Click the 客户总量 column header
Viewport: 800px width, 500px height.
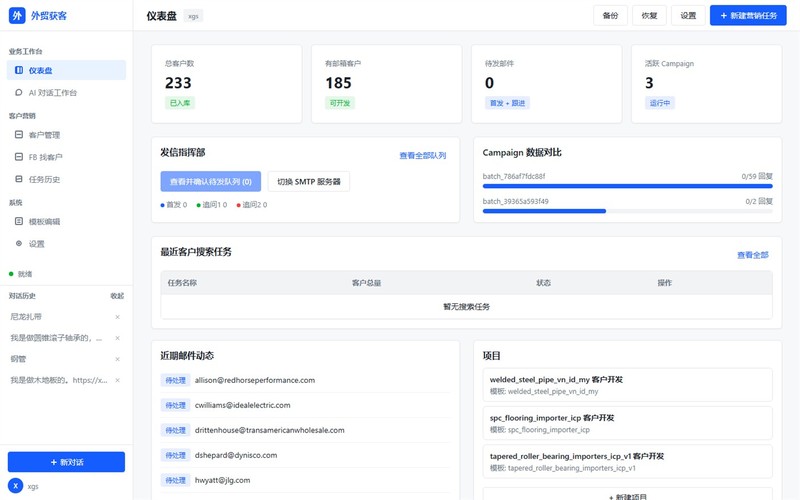(x=366, y=283)
